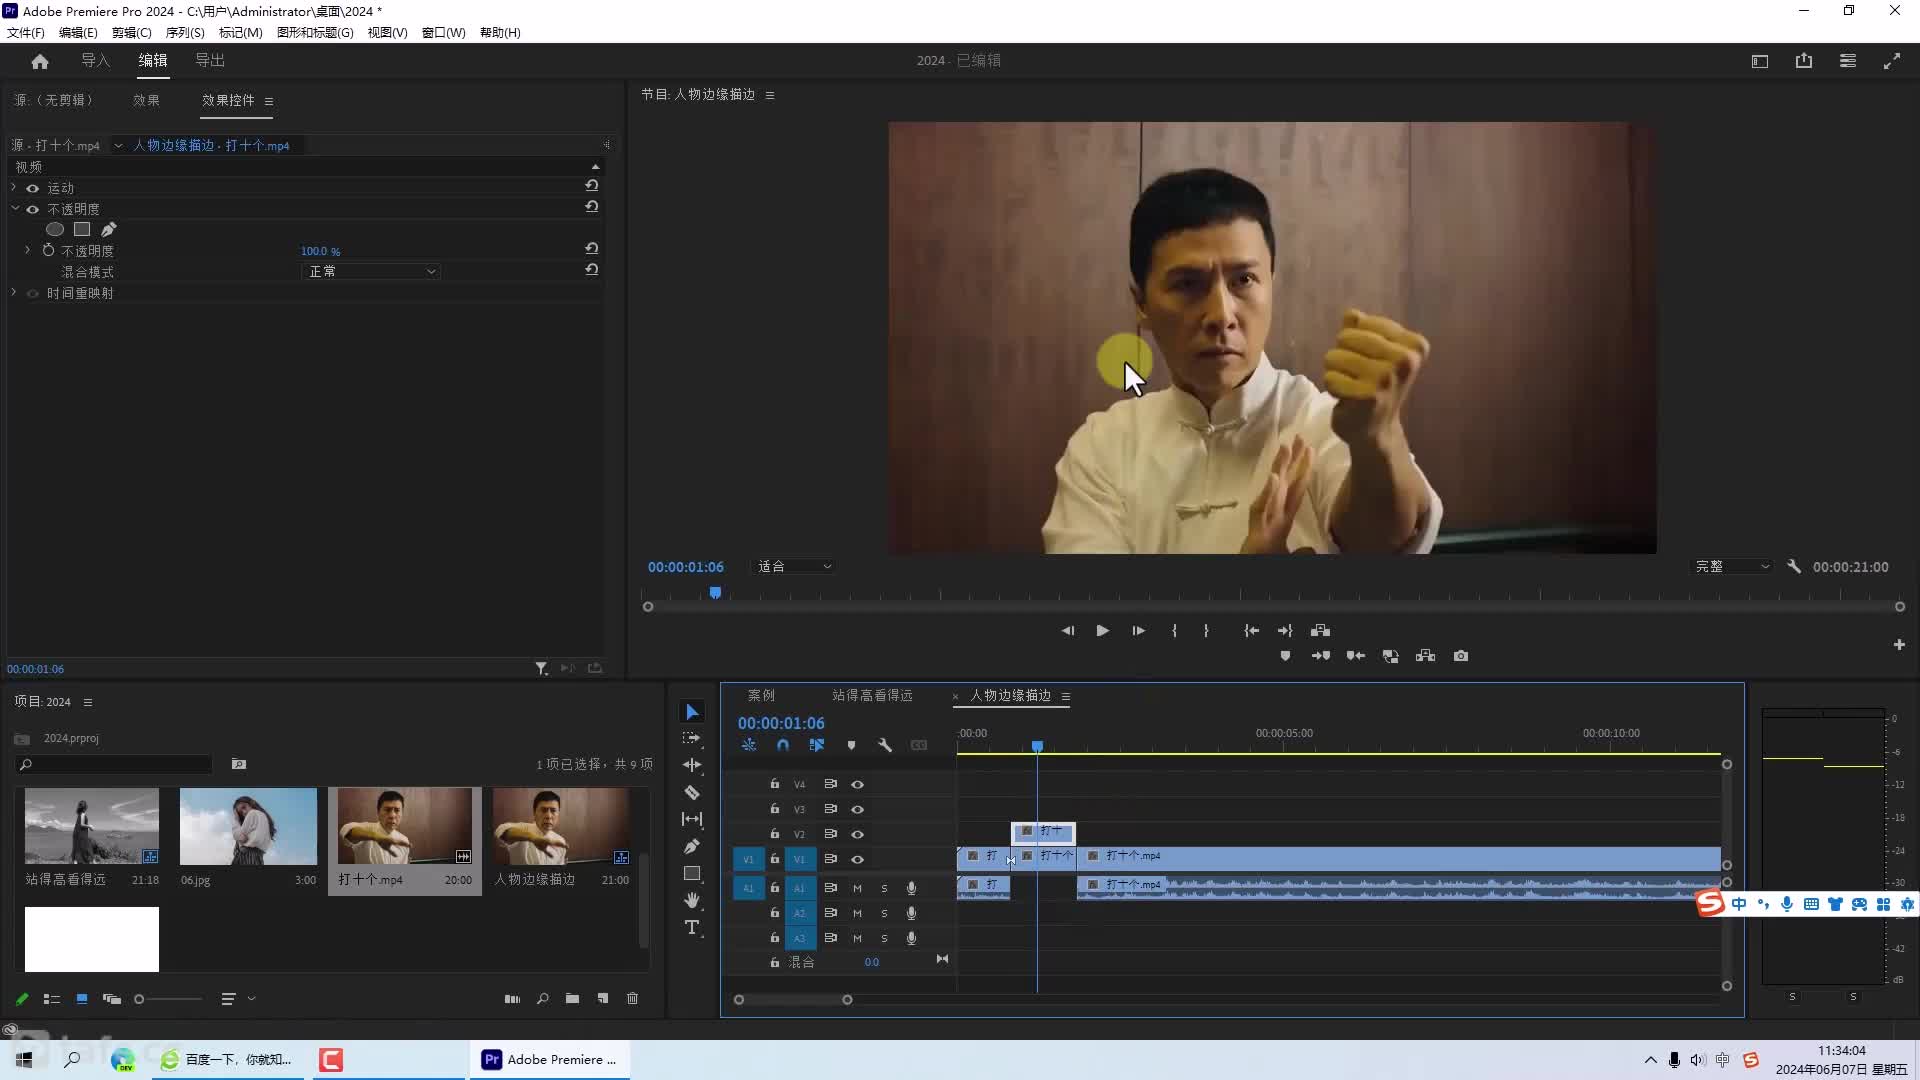The width and height of the screenshot is (1920, 1080).
Task: Open program monitor settings wrench
Action: click(1794, 566)
